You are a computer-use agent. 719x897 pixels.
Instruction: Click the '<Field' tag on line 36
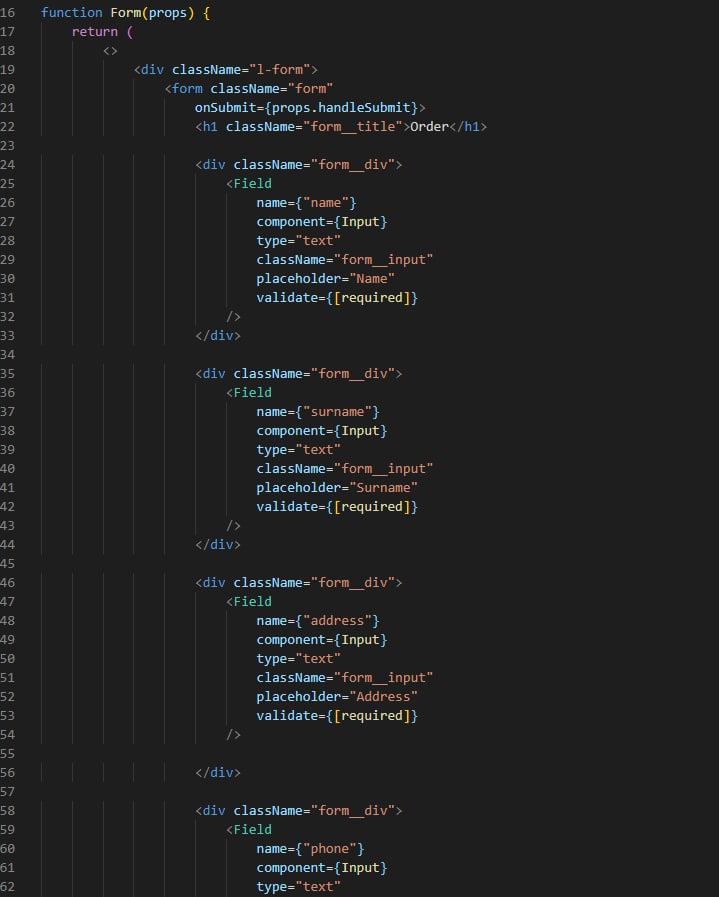click(x=249, y=392)
